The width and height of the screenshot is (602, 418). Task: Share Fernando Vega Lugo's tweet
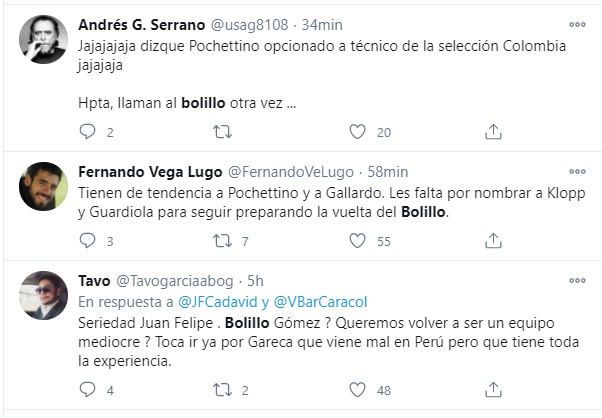pos(493,241)
